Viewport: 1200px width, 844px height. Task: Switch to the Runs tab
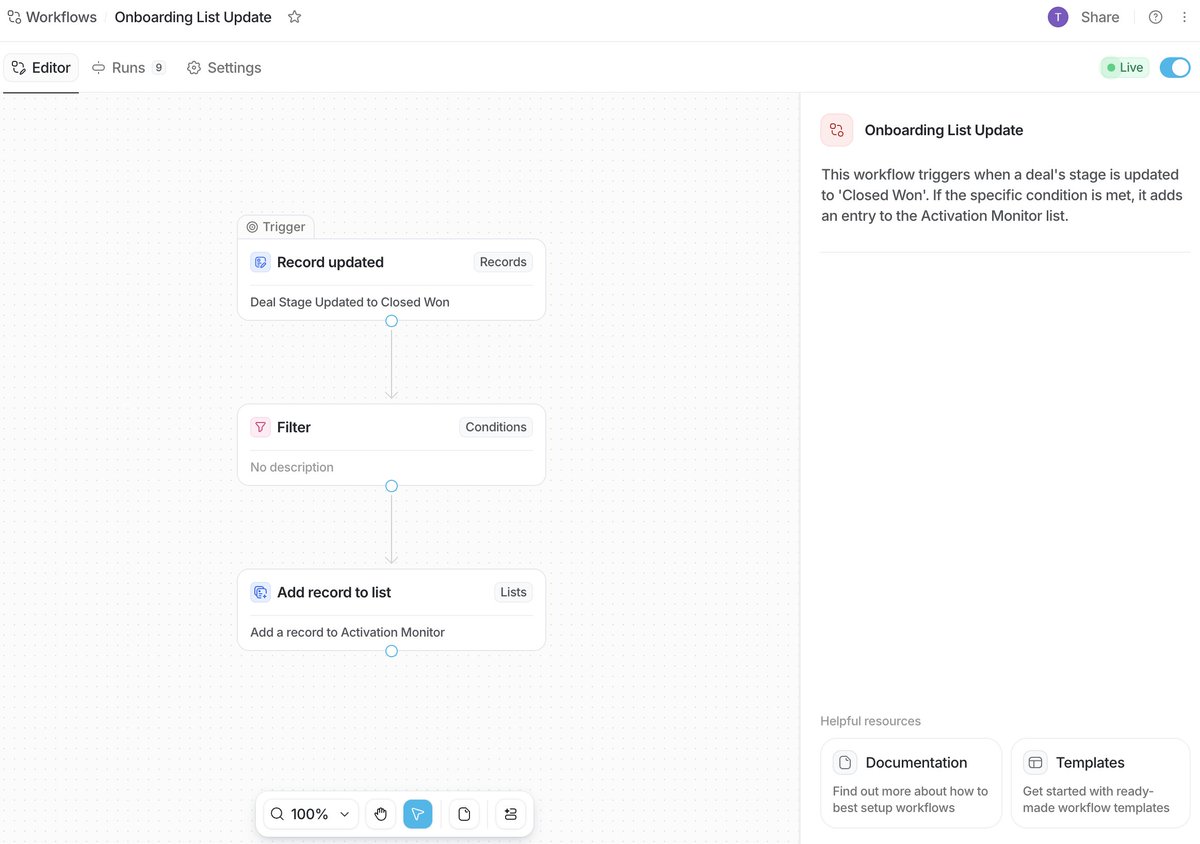click(x=128, y=67)
